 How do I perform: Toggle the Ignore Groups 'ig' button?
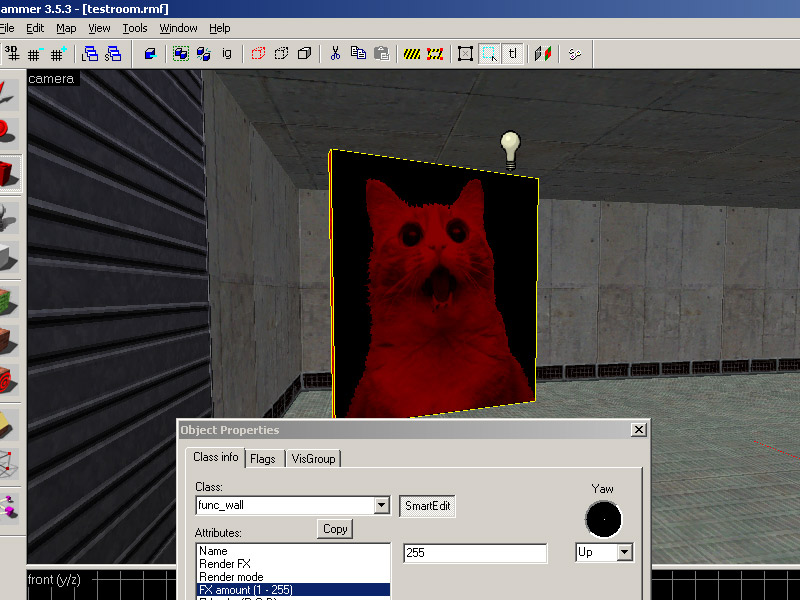coord(227,53)
